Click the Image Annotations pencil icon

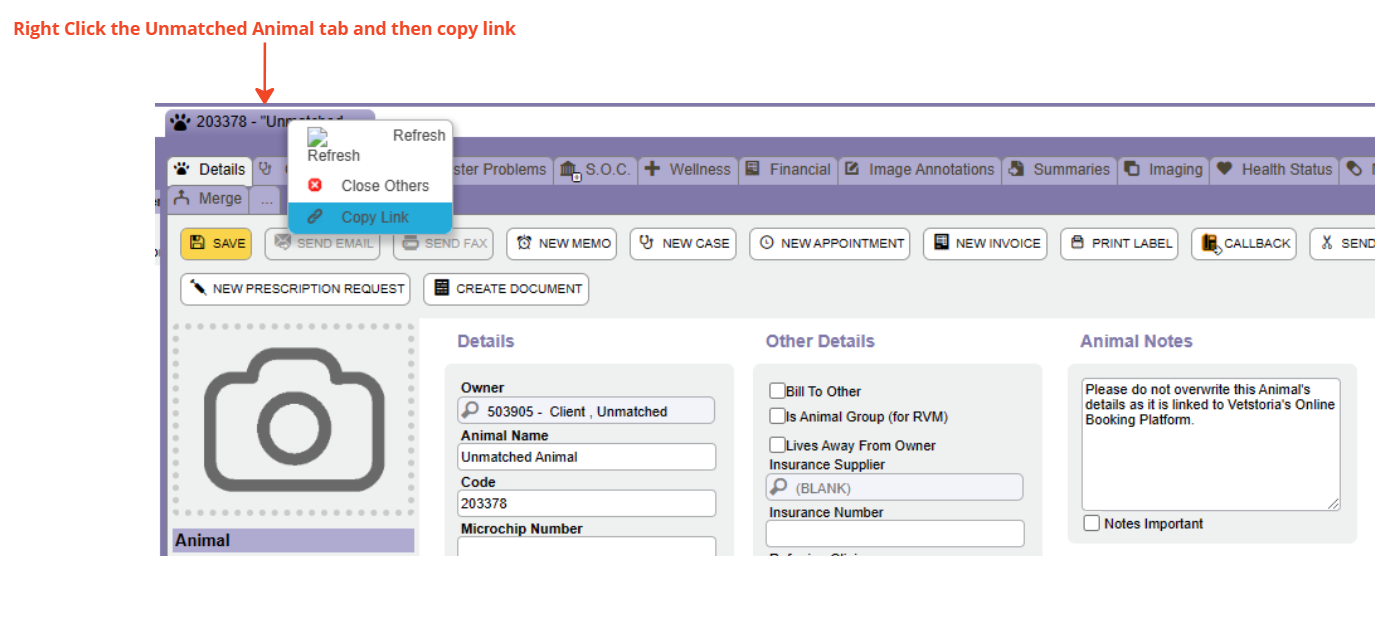(x=852, y=169)
